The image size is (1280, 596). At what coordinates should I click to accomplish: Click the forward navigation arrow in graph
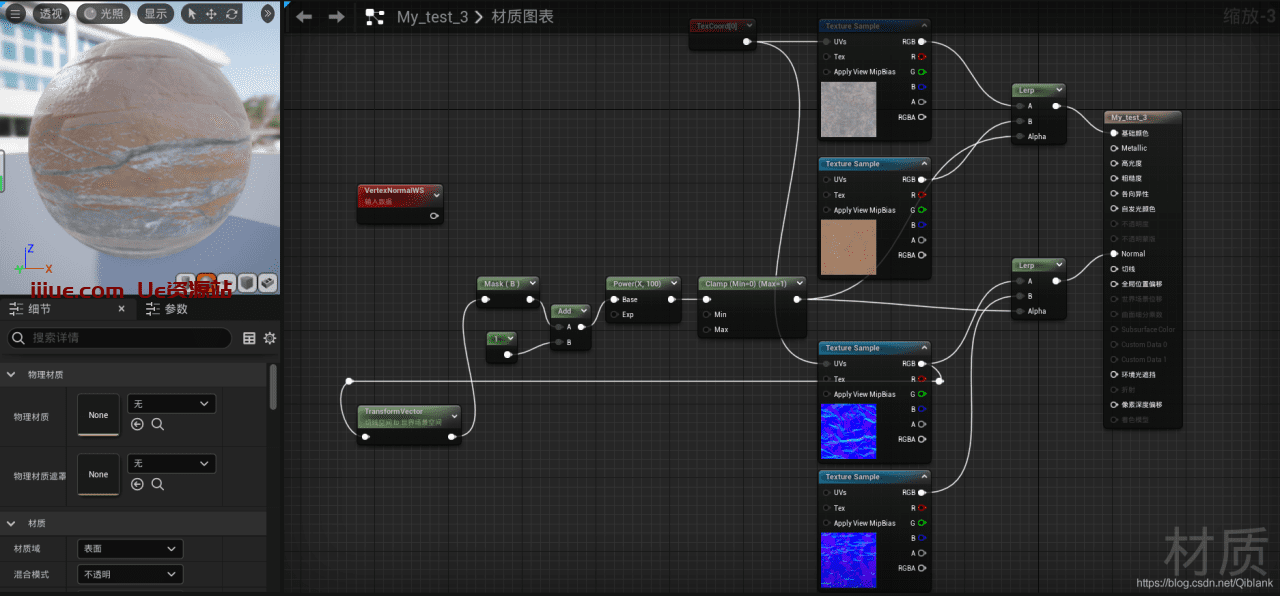tap(337, 17)
